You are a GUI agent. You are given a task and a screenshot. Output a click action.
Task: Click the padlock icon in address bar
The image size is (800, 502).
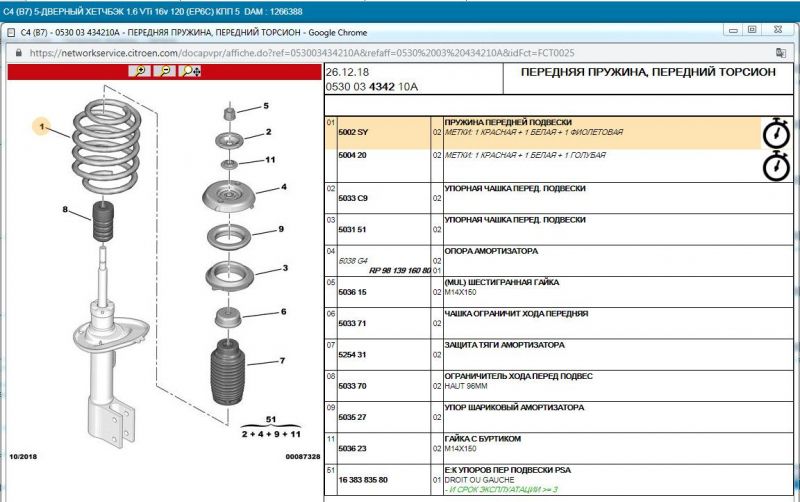(18, 52)
